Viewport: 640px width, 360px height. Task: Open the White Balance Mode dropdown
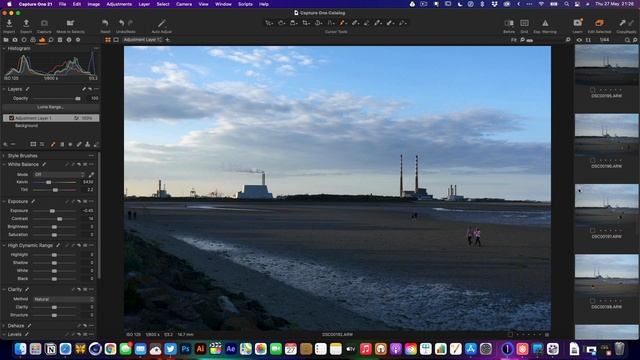click(x=59, y=174)
